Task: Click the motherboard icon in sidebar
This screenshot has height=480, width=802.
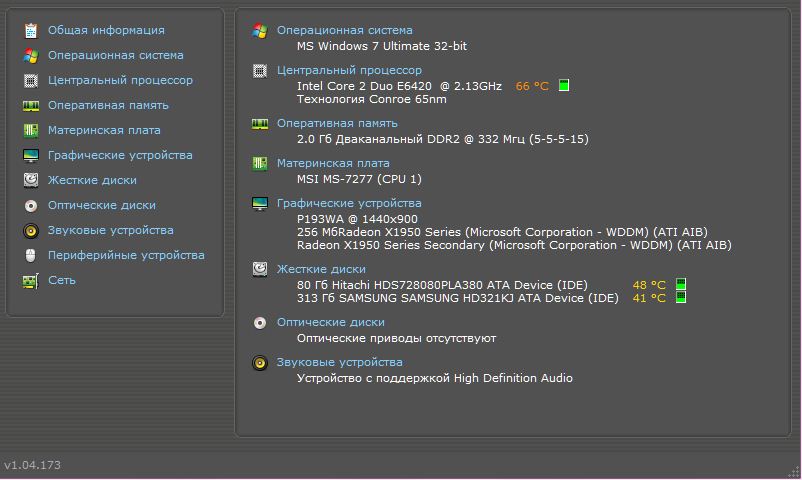Action: point(30,131)
